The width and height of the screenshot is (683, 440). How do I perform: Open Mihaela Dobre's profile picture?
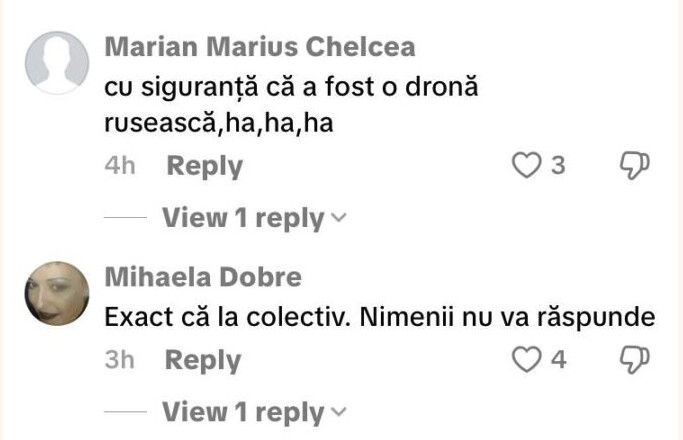click(56, 292)
